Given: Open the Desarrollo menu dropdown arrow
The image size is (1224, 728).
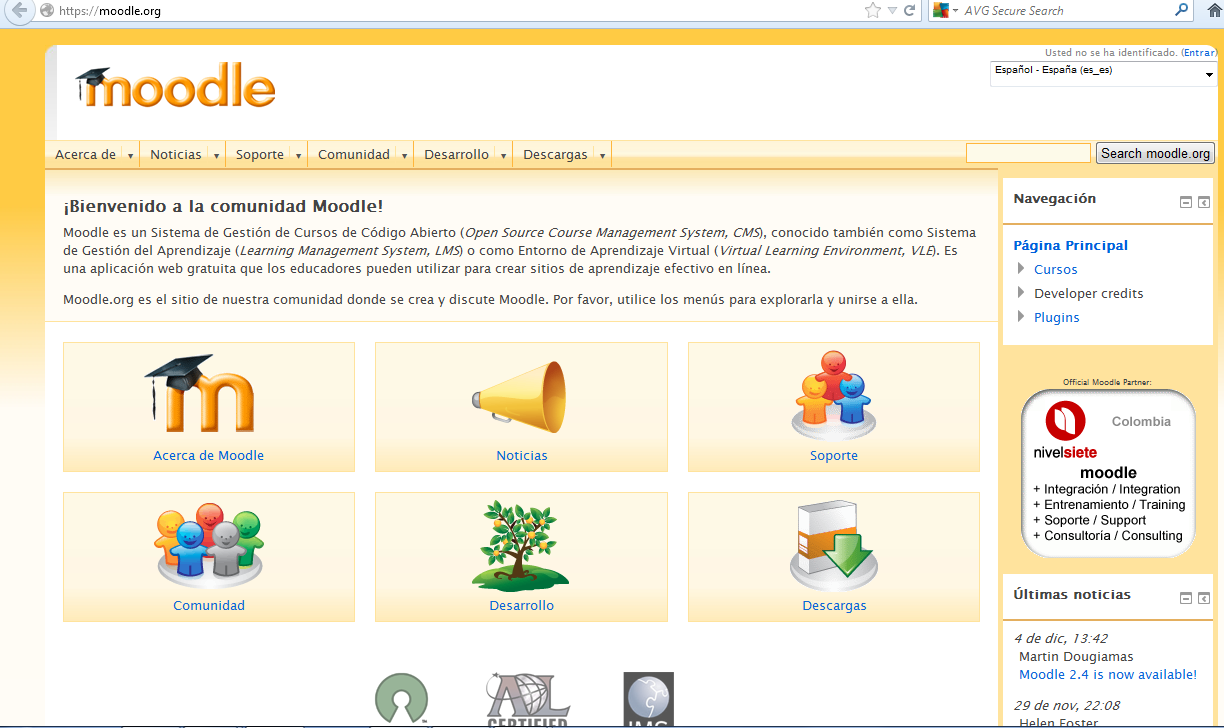Looking at the screenshot, I should pyautogui.click(x=503, y=156).
